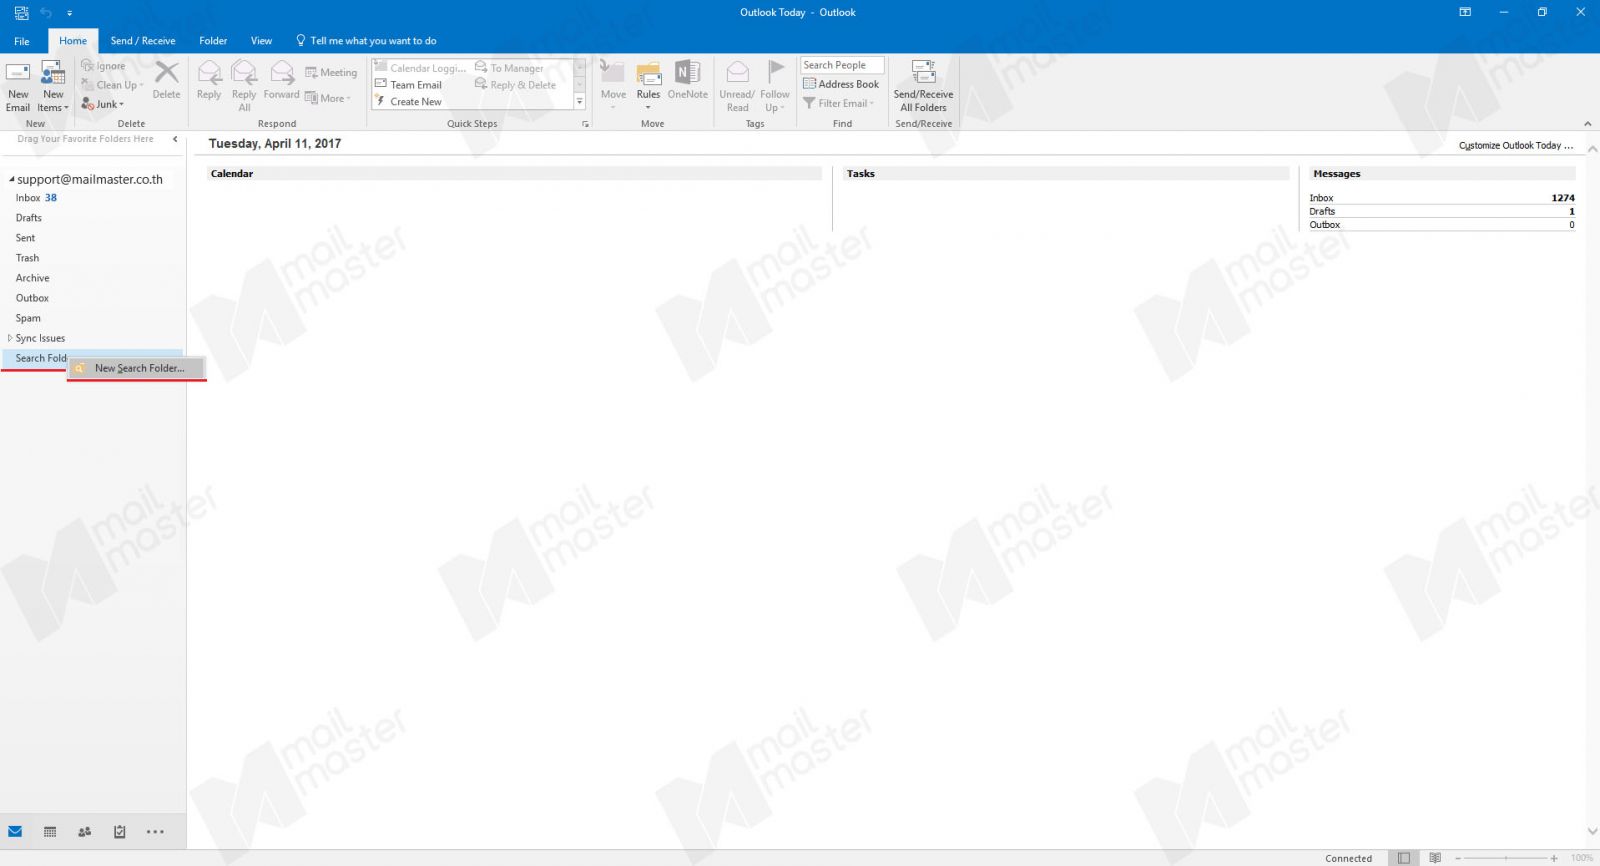Open the Follow Up flag menu

point(775,86)
